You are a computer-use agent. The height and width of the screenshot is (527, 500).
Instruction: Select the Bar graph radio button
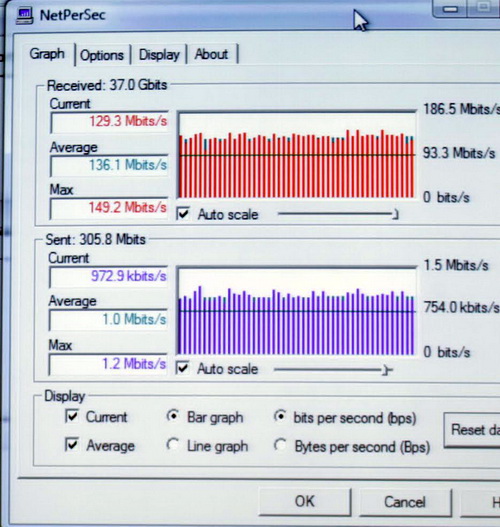[x=173, y=417]
